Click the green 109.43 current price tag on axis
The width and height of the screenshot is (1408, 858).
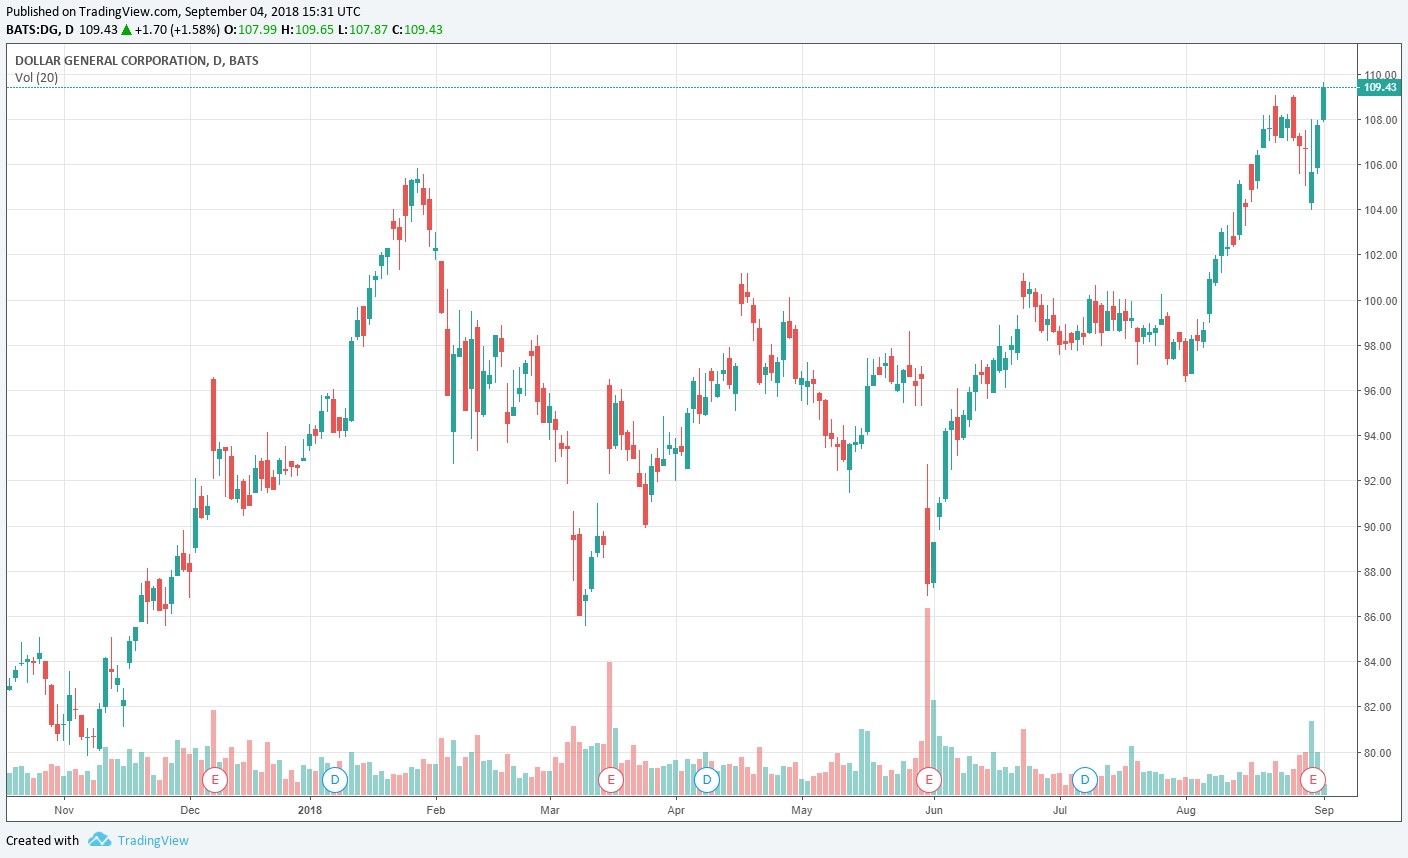(1380, 87)
